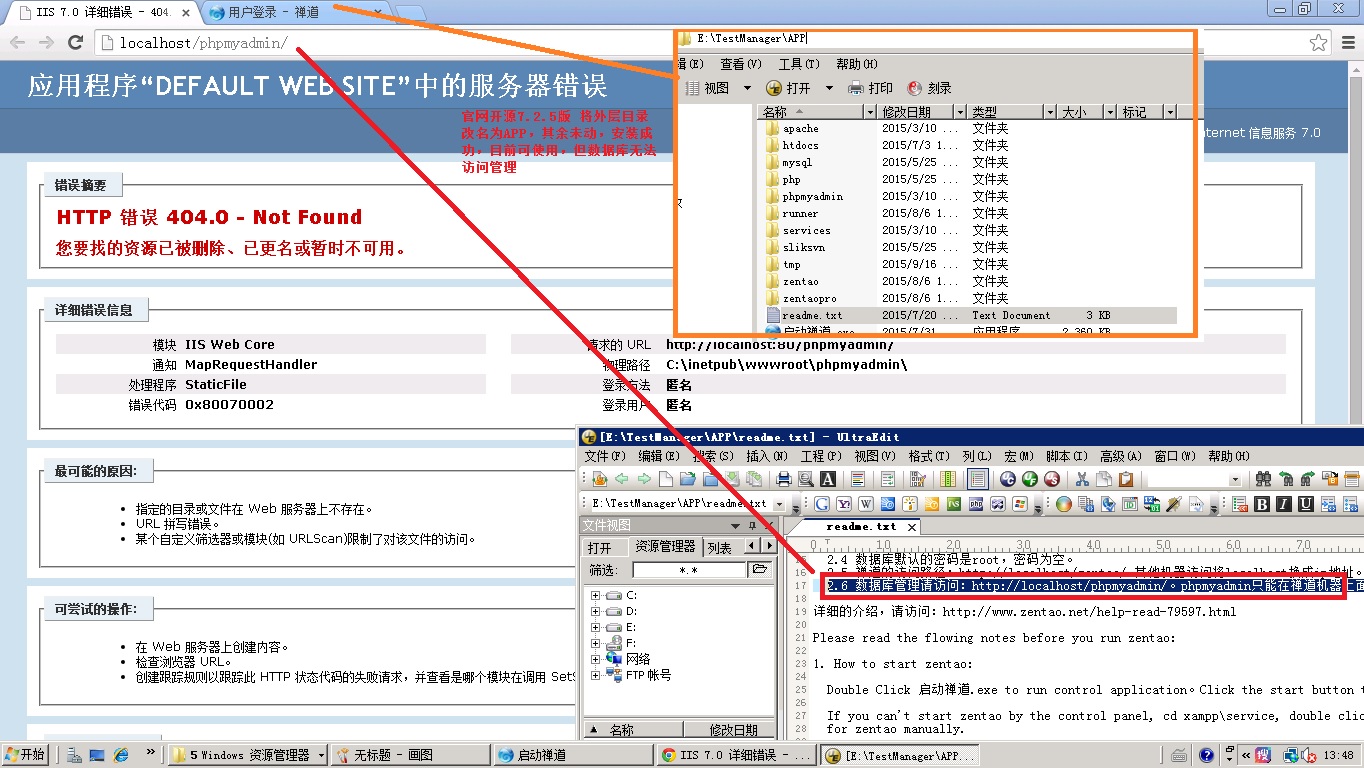This screenshot has height=768, width=1364.
Task: Click the UltraEdit Print icon
Action: point(784,480)
